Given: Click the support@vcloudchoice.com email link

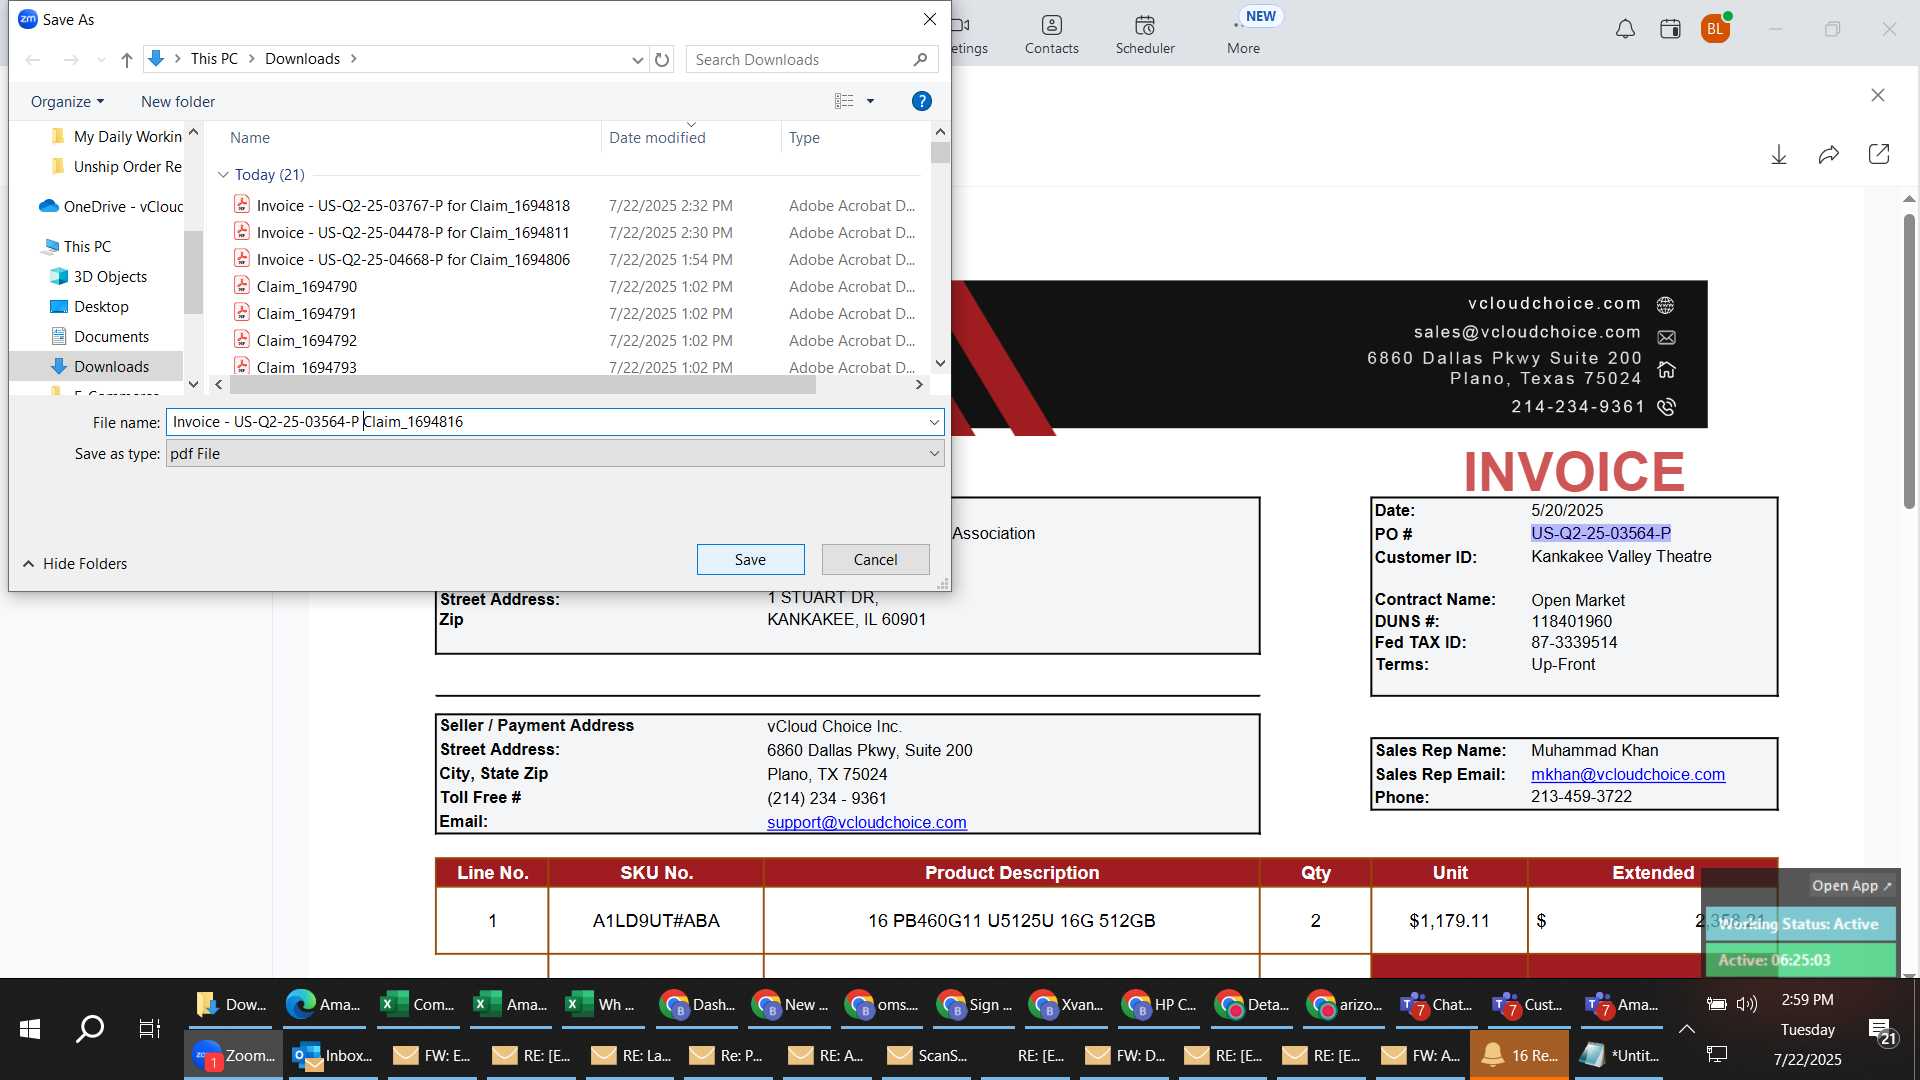Looking at the screenshot, I should [x=866, y=823].
